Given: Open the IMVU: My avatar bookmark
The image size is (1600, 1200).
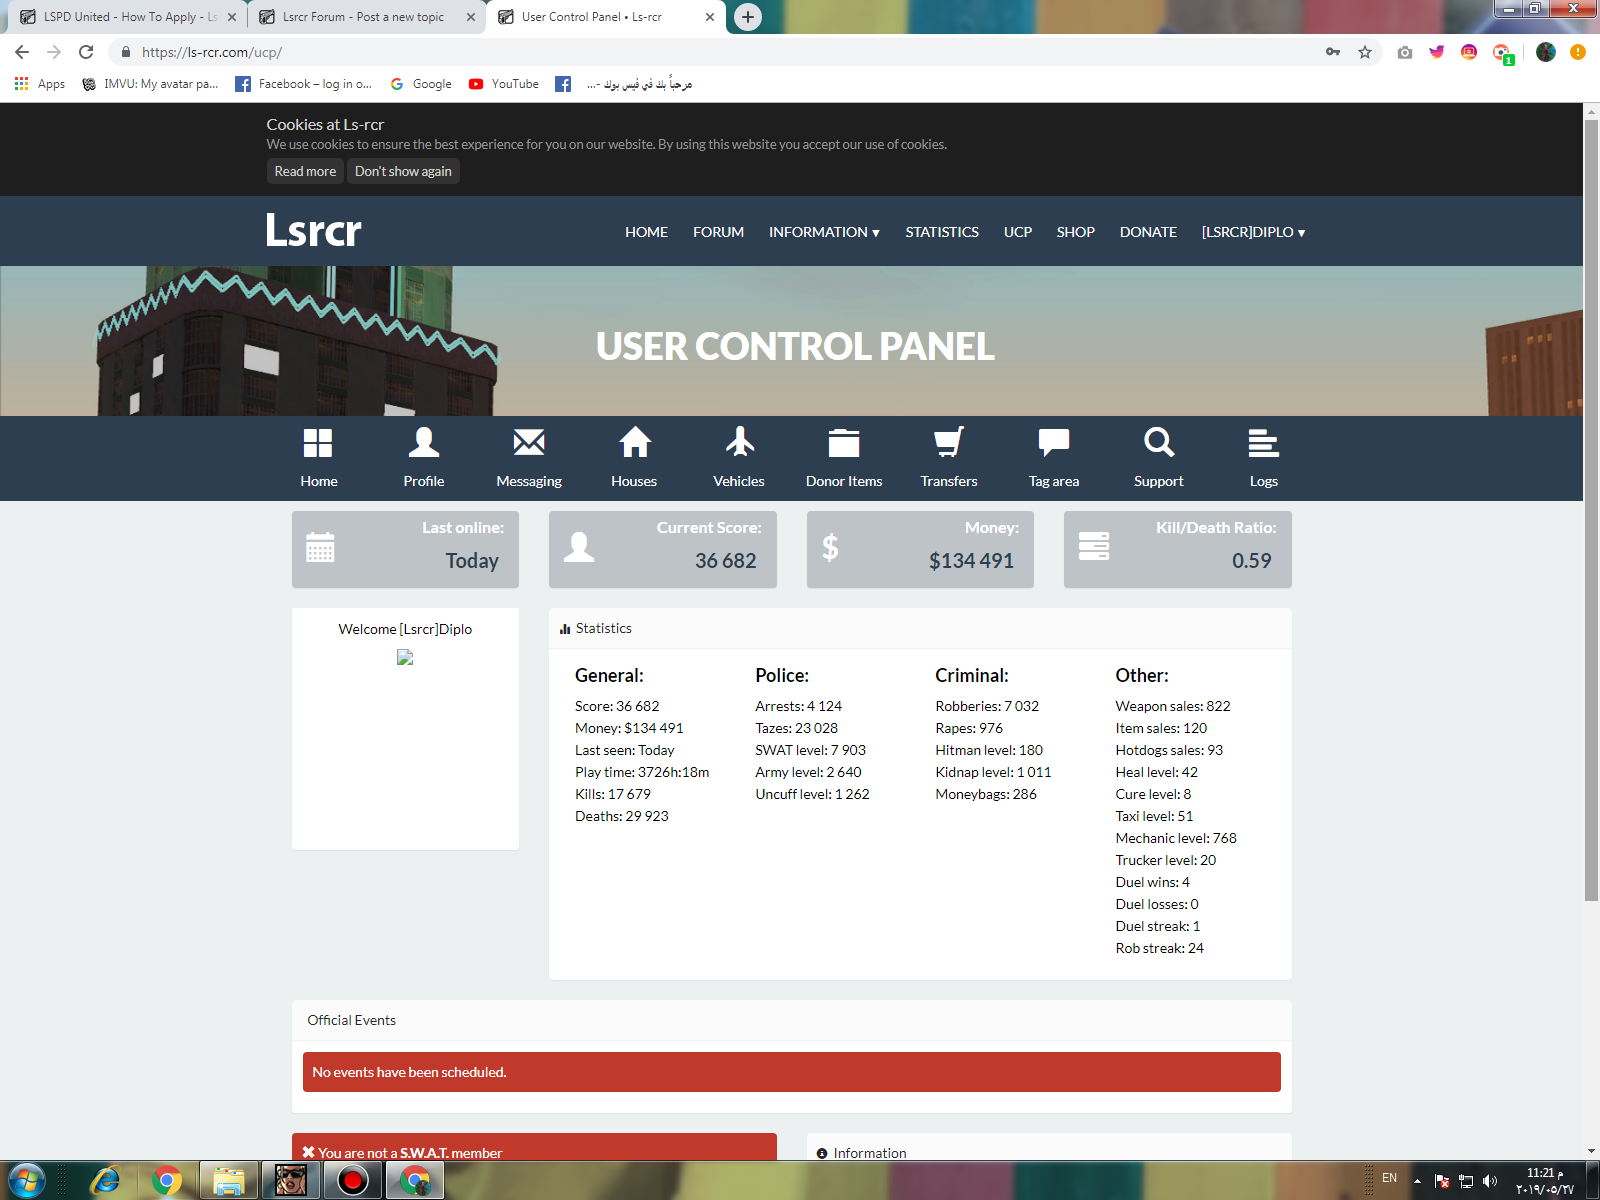Looking at the screenshot, I should [150, 84].
